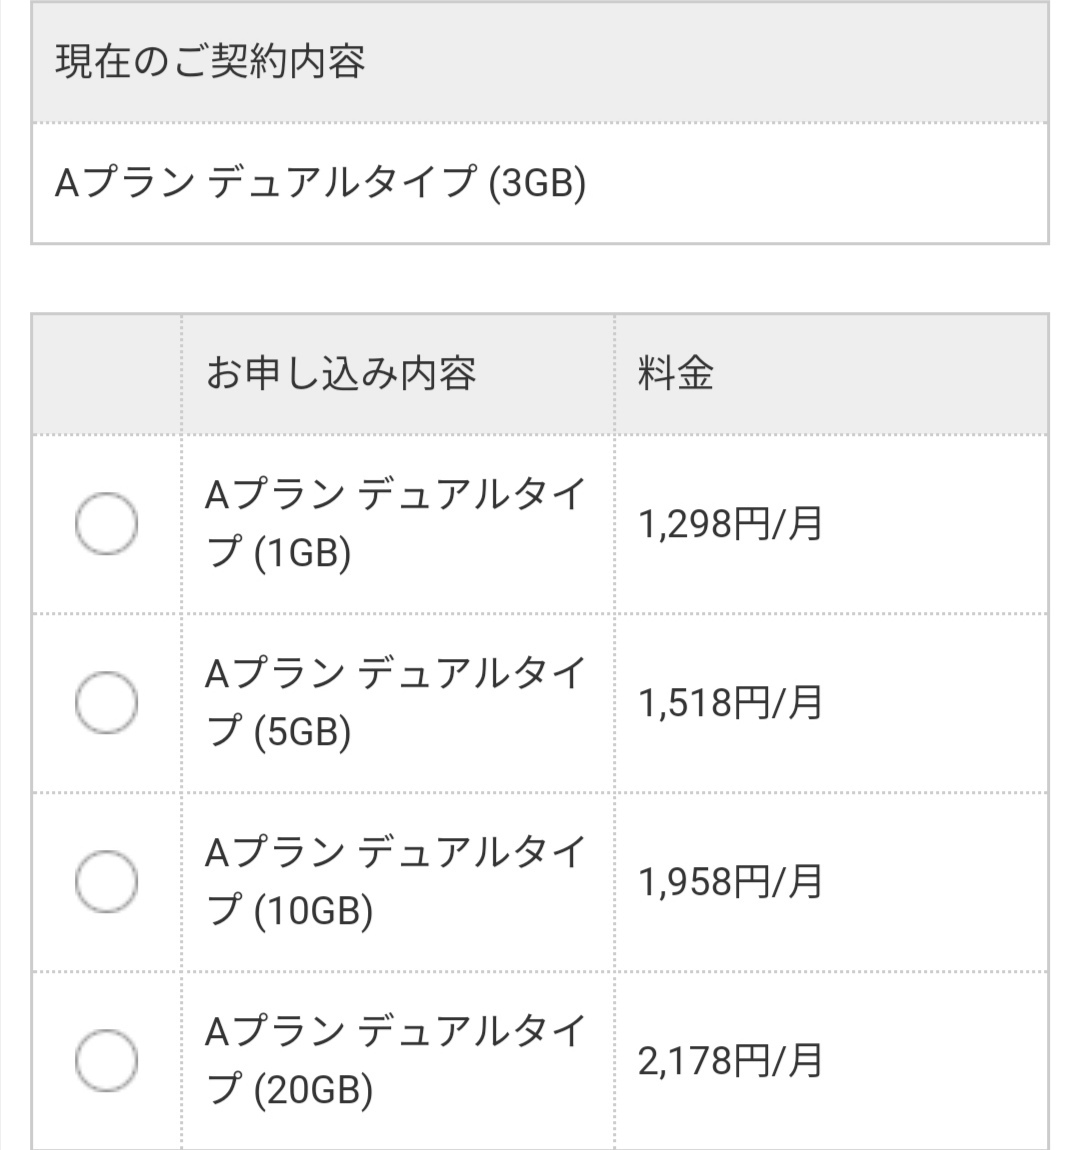Click 'Aプラン' in the current contract box

click(124, 184)
